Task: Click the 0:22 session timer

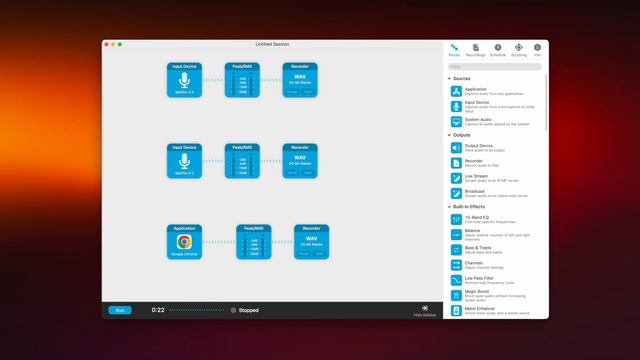Action: [158, 310]
